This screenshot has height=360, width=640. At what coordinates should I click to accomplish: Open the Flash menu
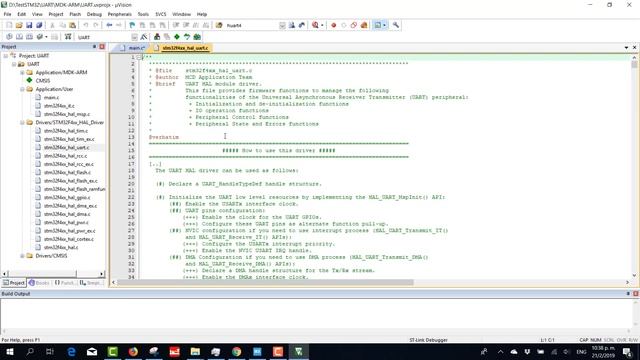click(x=75, y=14)
